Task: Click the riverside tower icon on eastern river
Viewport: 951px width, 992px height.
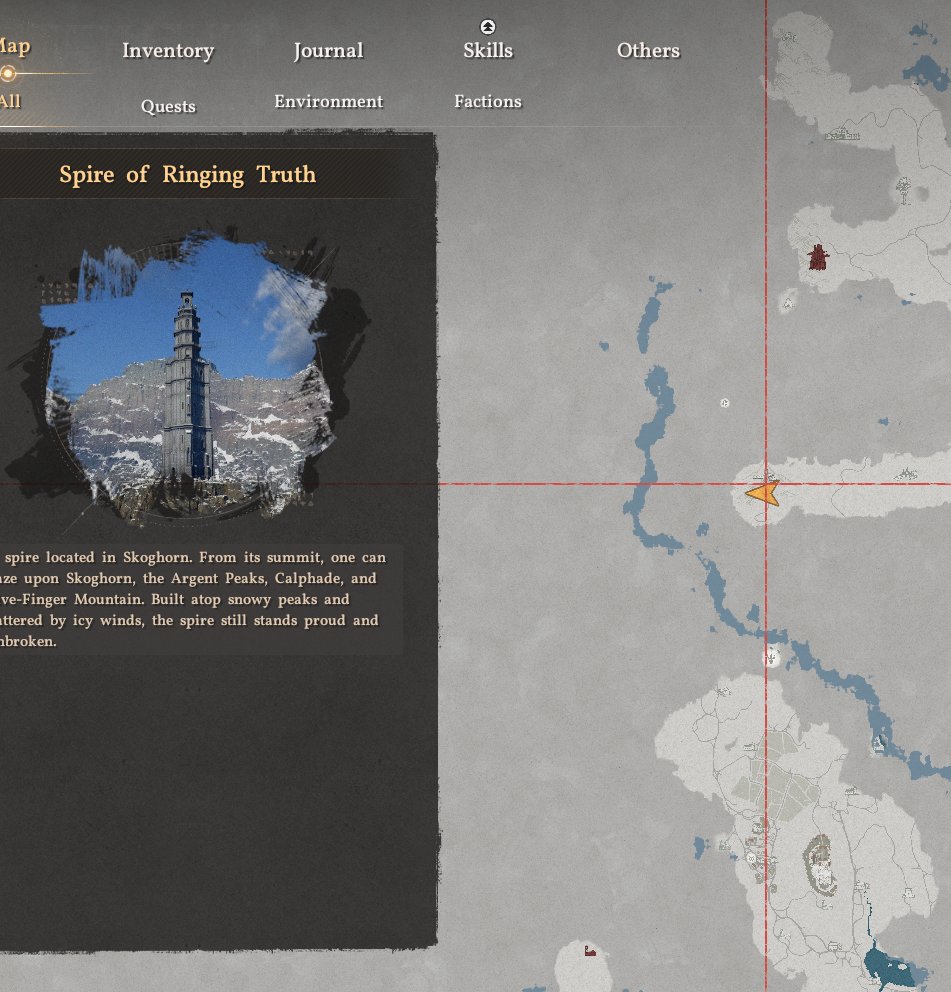Action: 879,744
